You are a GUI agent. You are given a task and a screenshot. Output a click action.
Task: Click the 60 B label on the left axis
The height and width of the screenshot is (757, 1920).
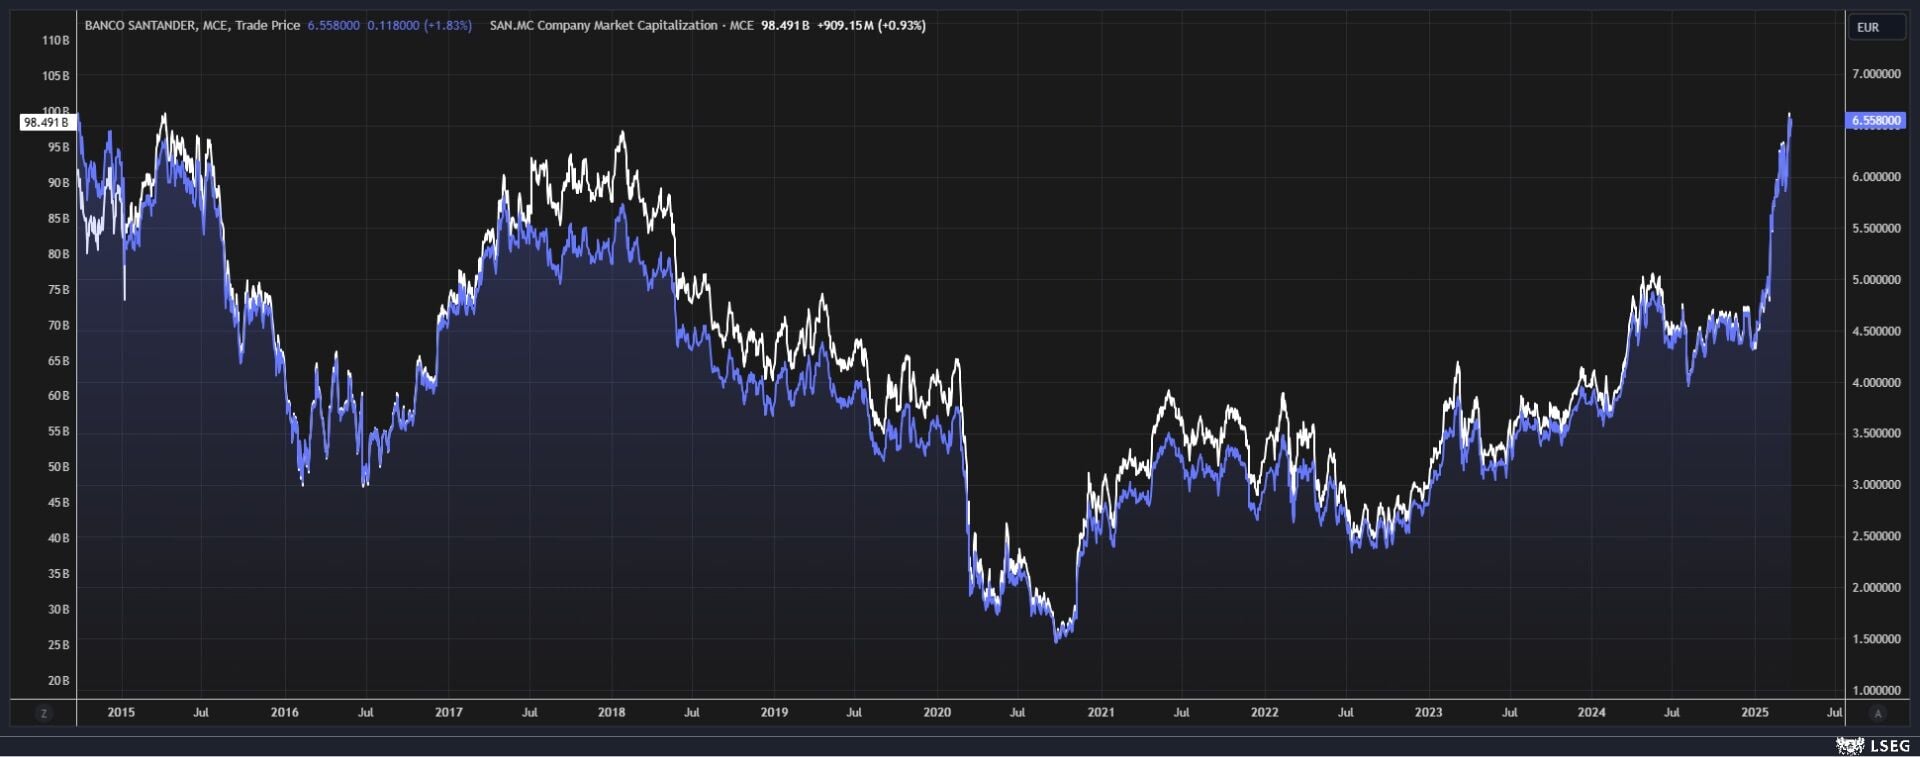(59, 396)
